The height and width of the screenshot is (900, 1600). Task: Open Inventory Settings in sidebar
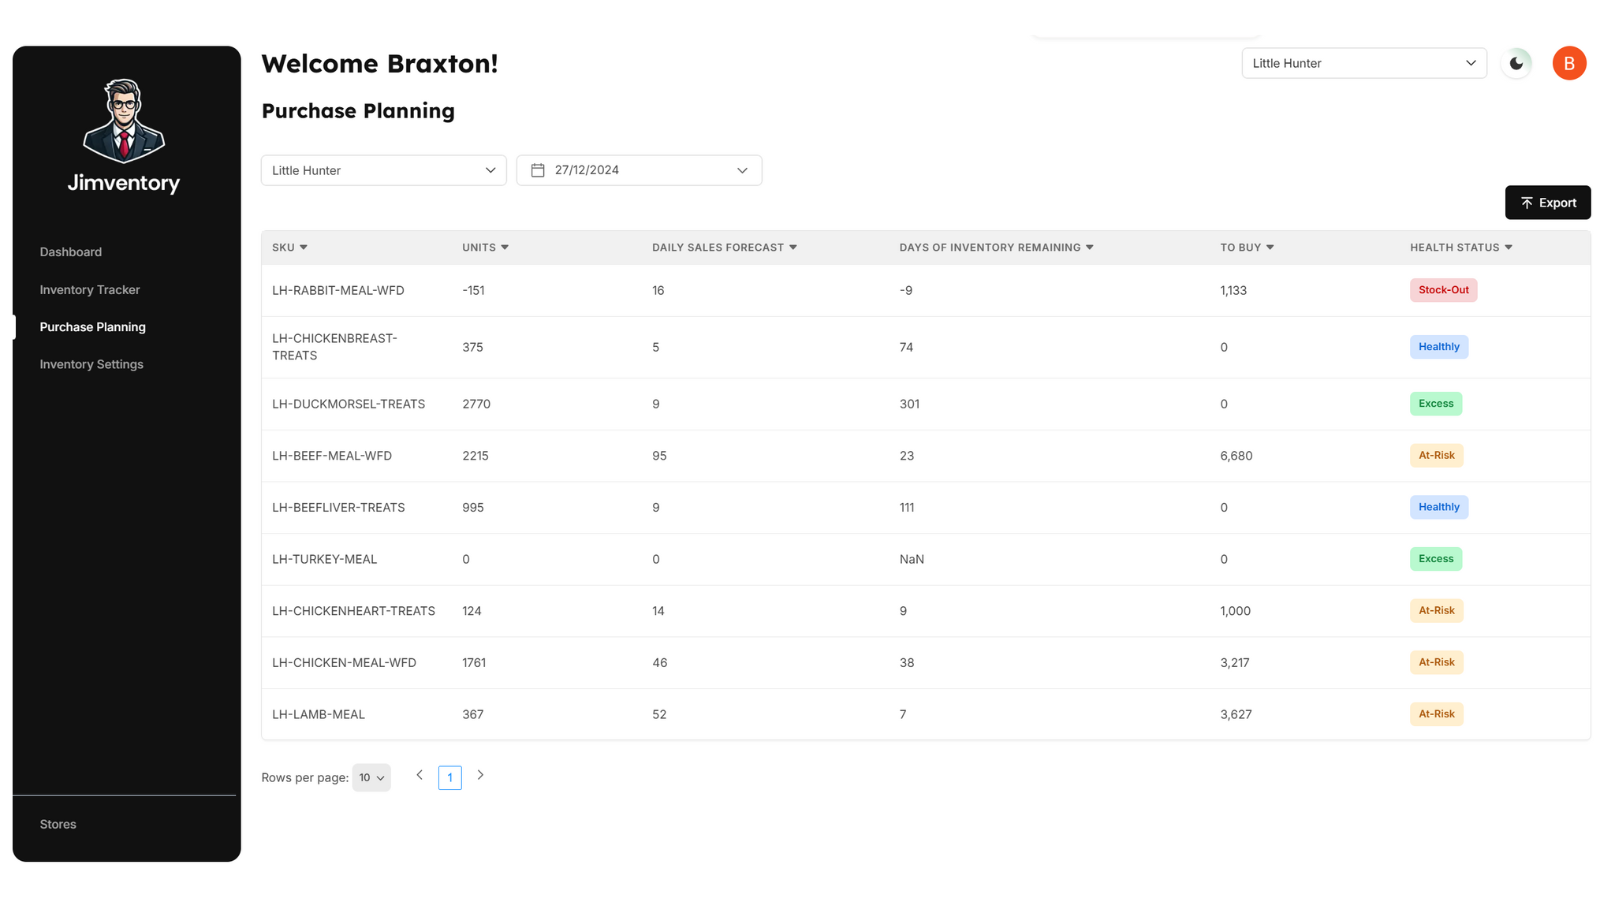92,364
